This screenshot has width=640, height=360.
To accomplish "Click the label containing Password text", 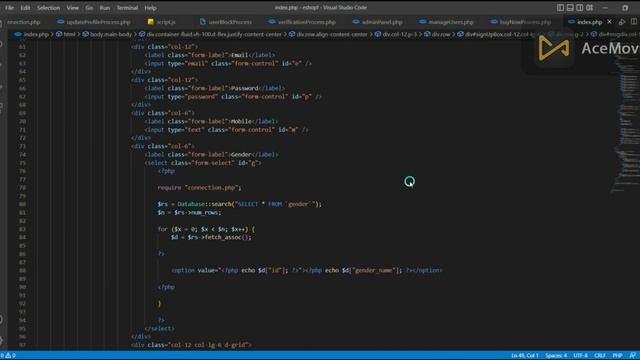I will pyautogui.click(x=215, y=88).
